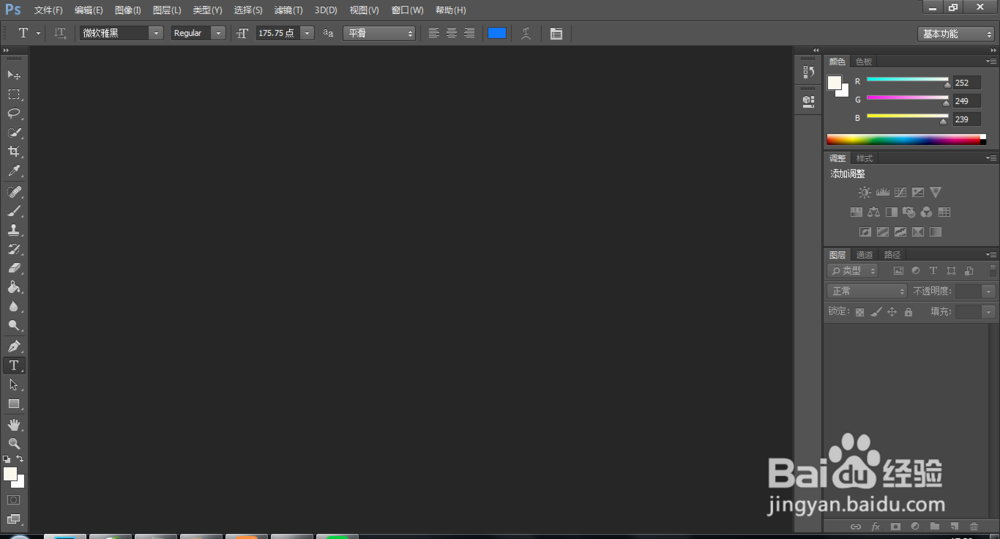1000x539 pixels.
Task: Left align text
Action: [434, 33]
